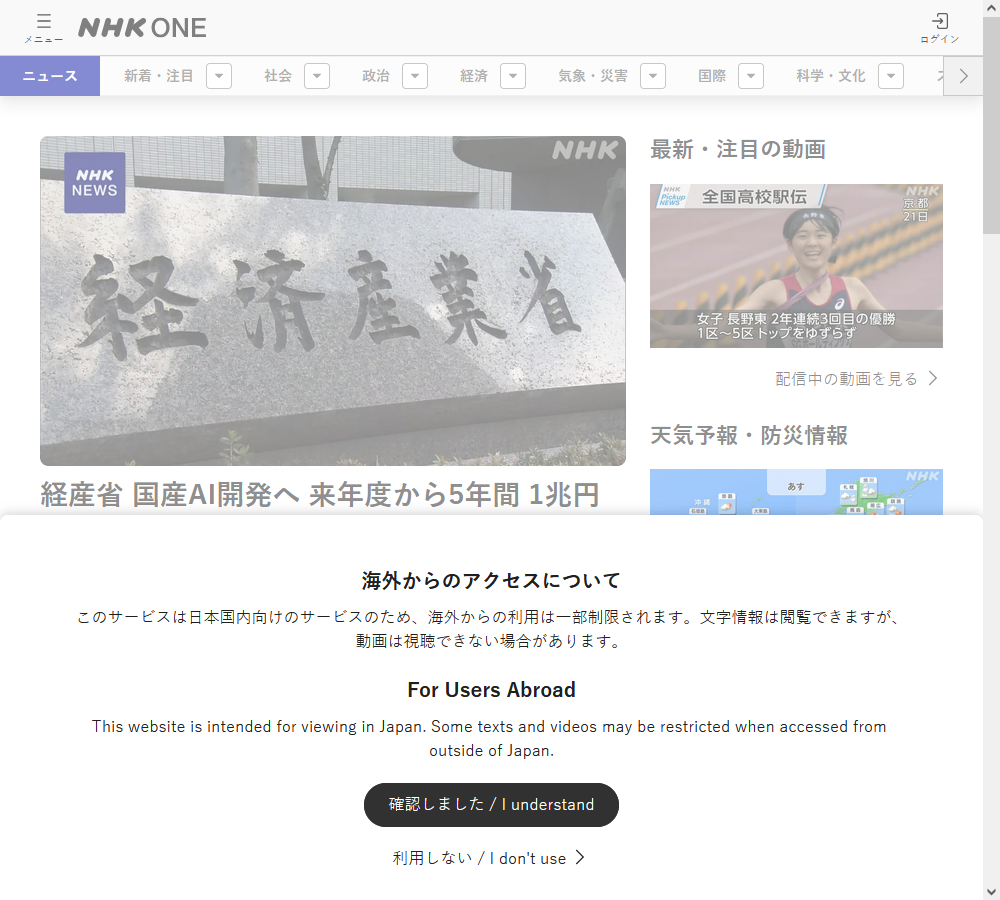Screen dimensions: 1000x900
Task: Open the 経済 tab
Action: [474, 76]
